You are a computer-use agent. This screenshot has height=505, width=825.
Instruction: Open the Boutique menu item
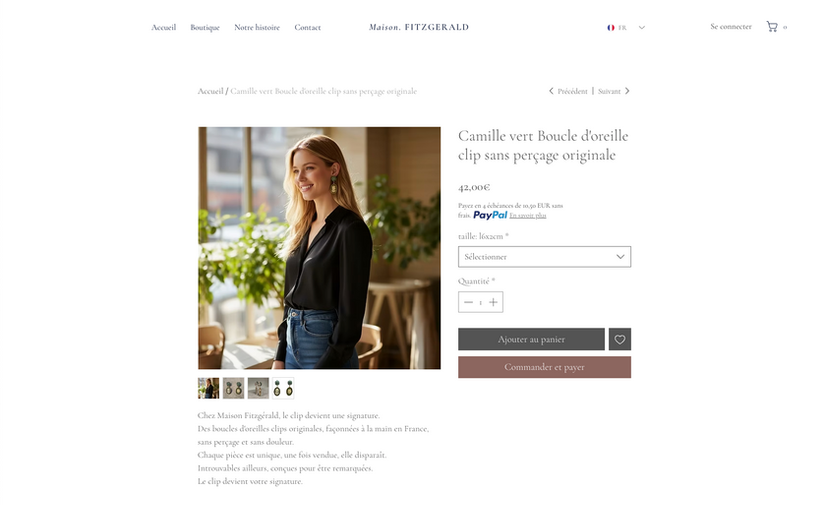tap(205, 27)
